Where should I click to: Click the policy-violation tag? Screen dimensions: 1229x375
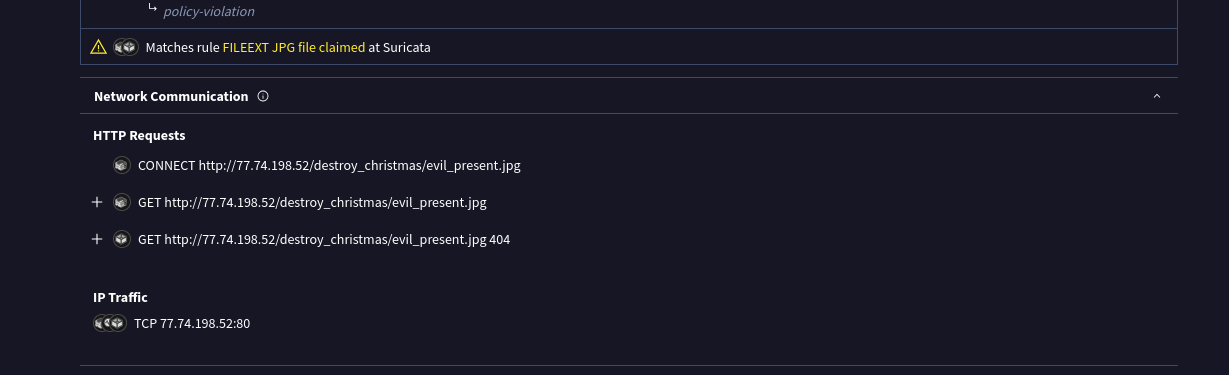coord(209,12)
